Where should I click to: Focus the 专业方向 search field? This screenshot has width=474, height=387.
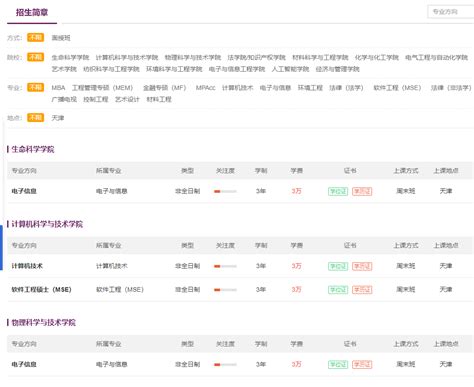[x=451, y=12]
